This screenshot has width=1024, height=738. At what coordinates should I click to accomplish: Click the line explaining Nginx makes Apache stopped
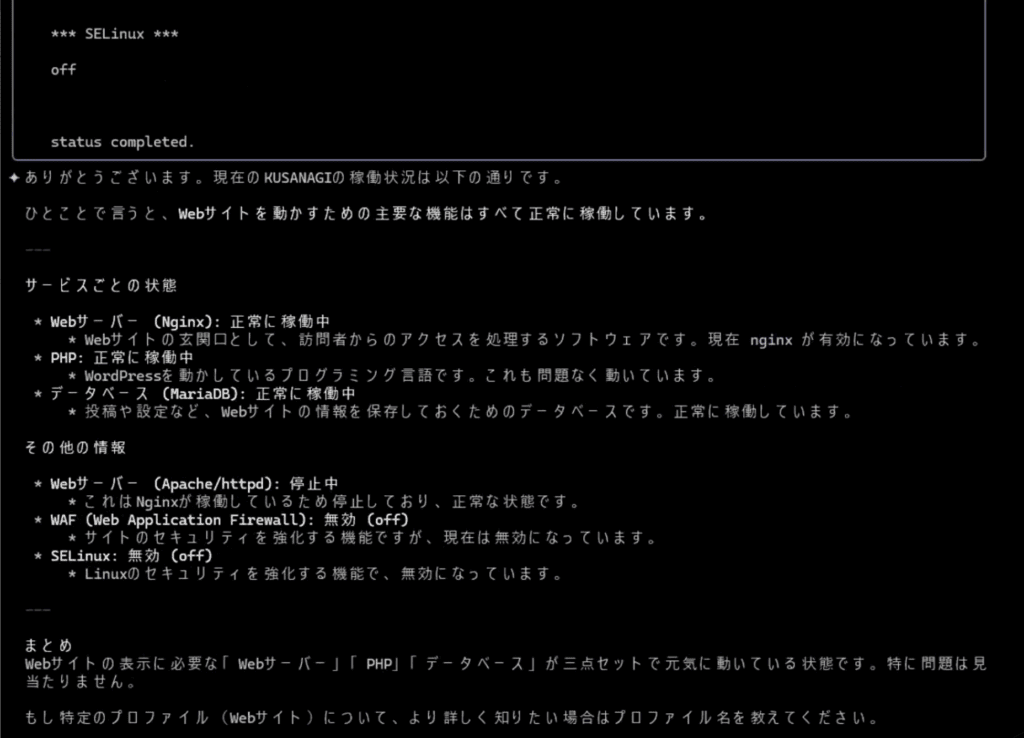click(330, 502)
